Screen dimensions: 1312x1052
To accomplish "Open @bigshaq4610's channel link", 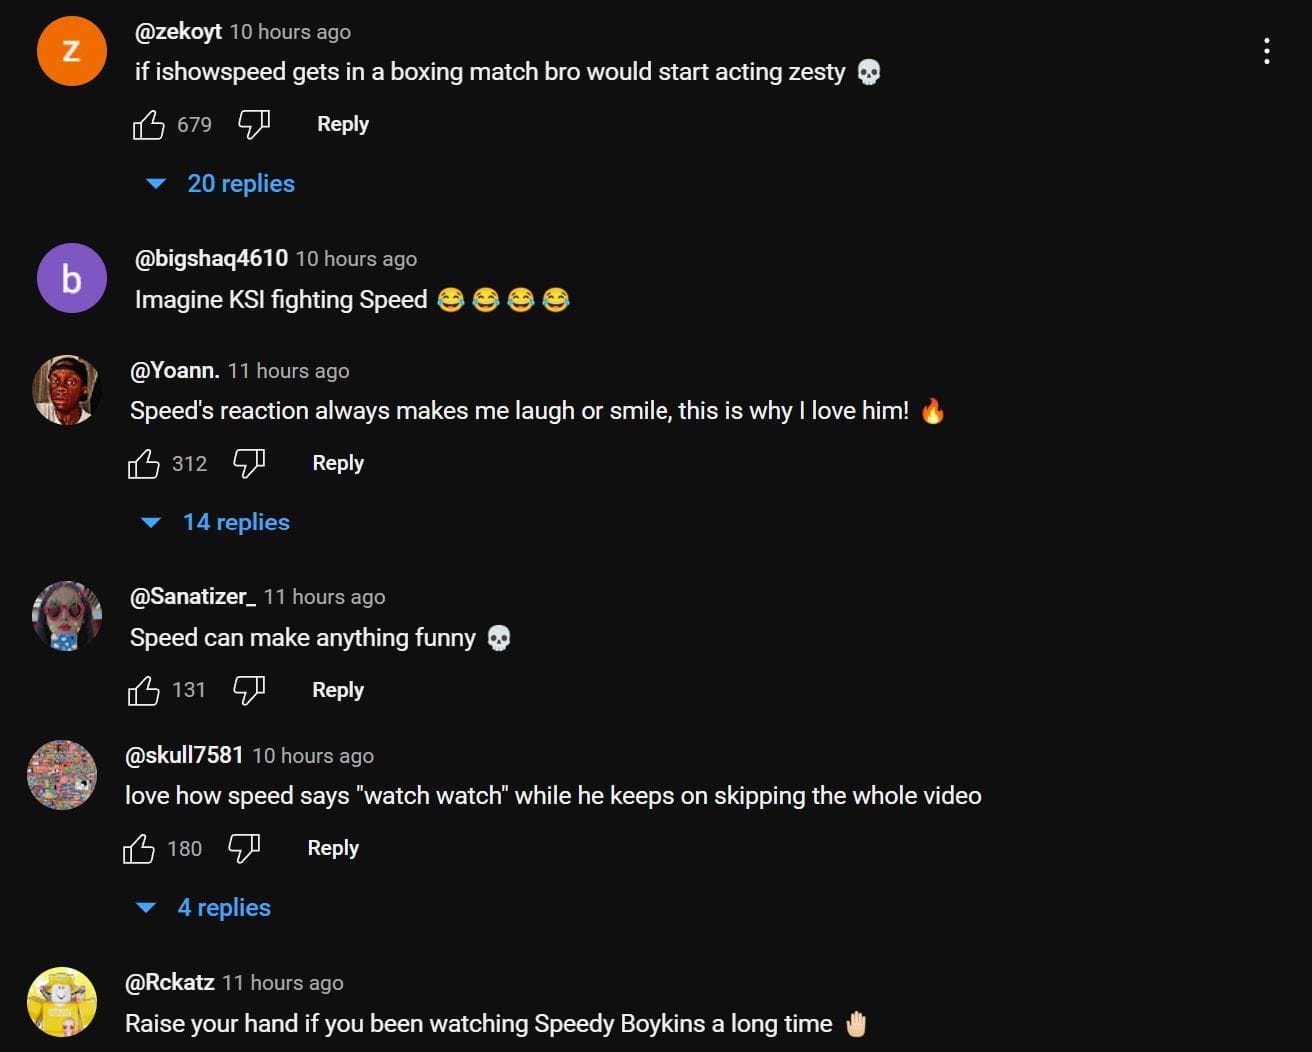I will [210, 258].
